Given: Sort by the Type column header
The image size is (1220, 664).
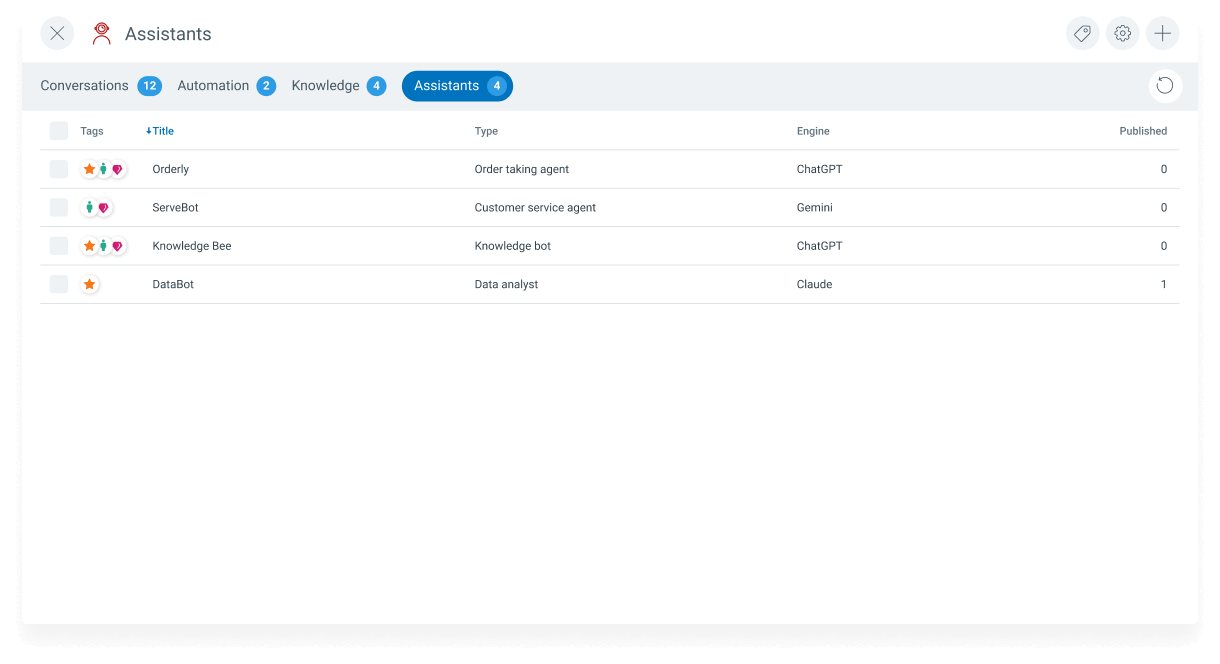Looking at the screenshot, I should pyautogui.click(x=486, y=131).
